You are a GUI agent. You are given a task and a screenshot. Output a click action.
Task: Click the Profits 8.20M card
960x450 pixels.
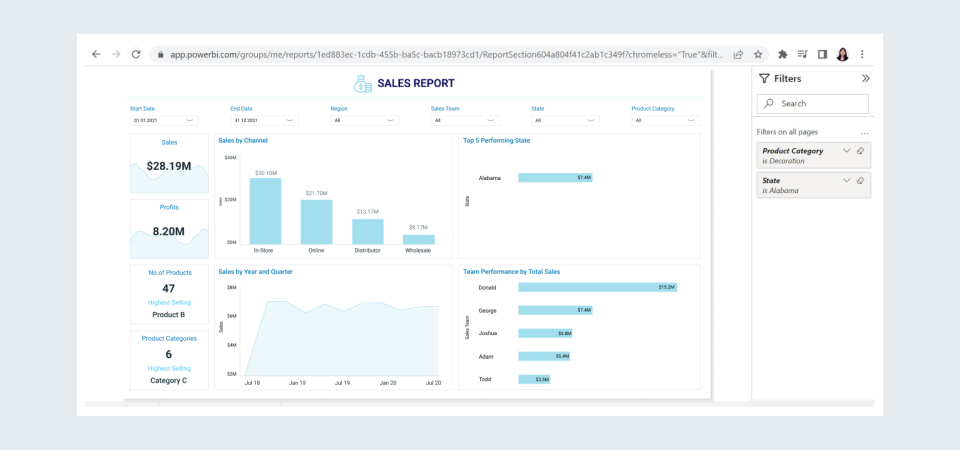pyautogui.click(x=169, y=229)
